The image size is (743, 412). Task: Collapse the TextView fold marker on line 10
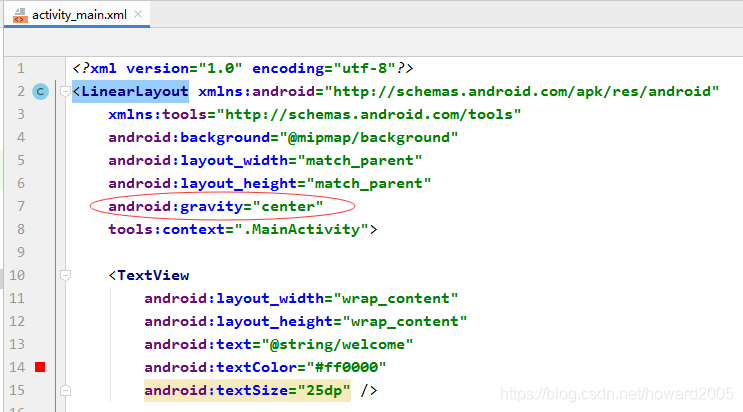point(65,275)
